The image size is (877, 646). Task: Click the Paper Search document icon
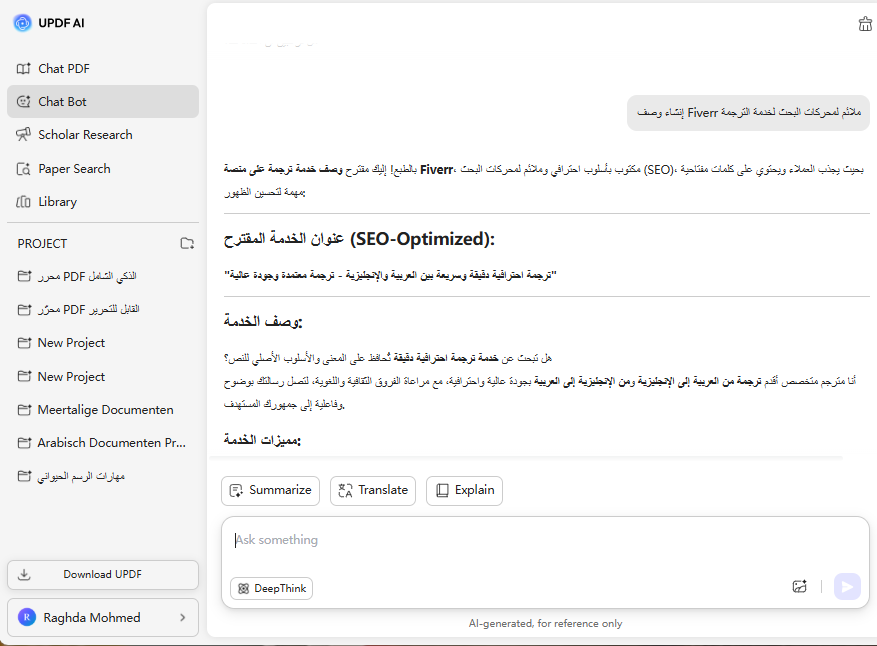coord(23,169)
